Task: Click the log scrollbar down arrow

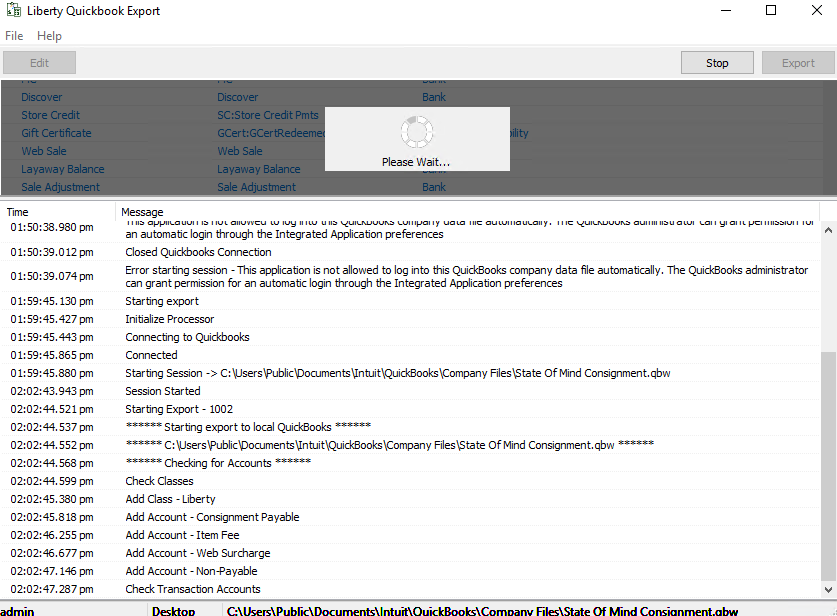Action: (828, 590)
